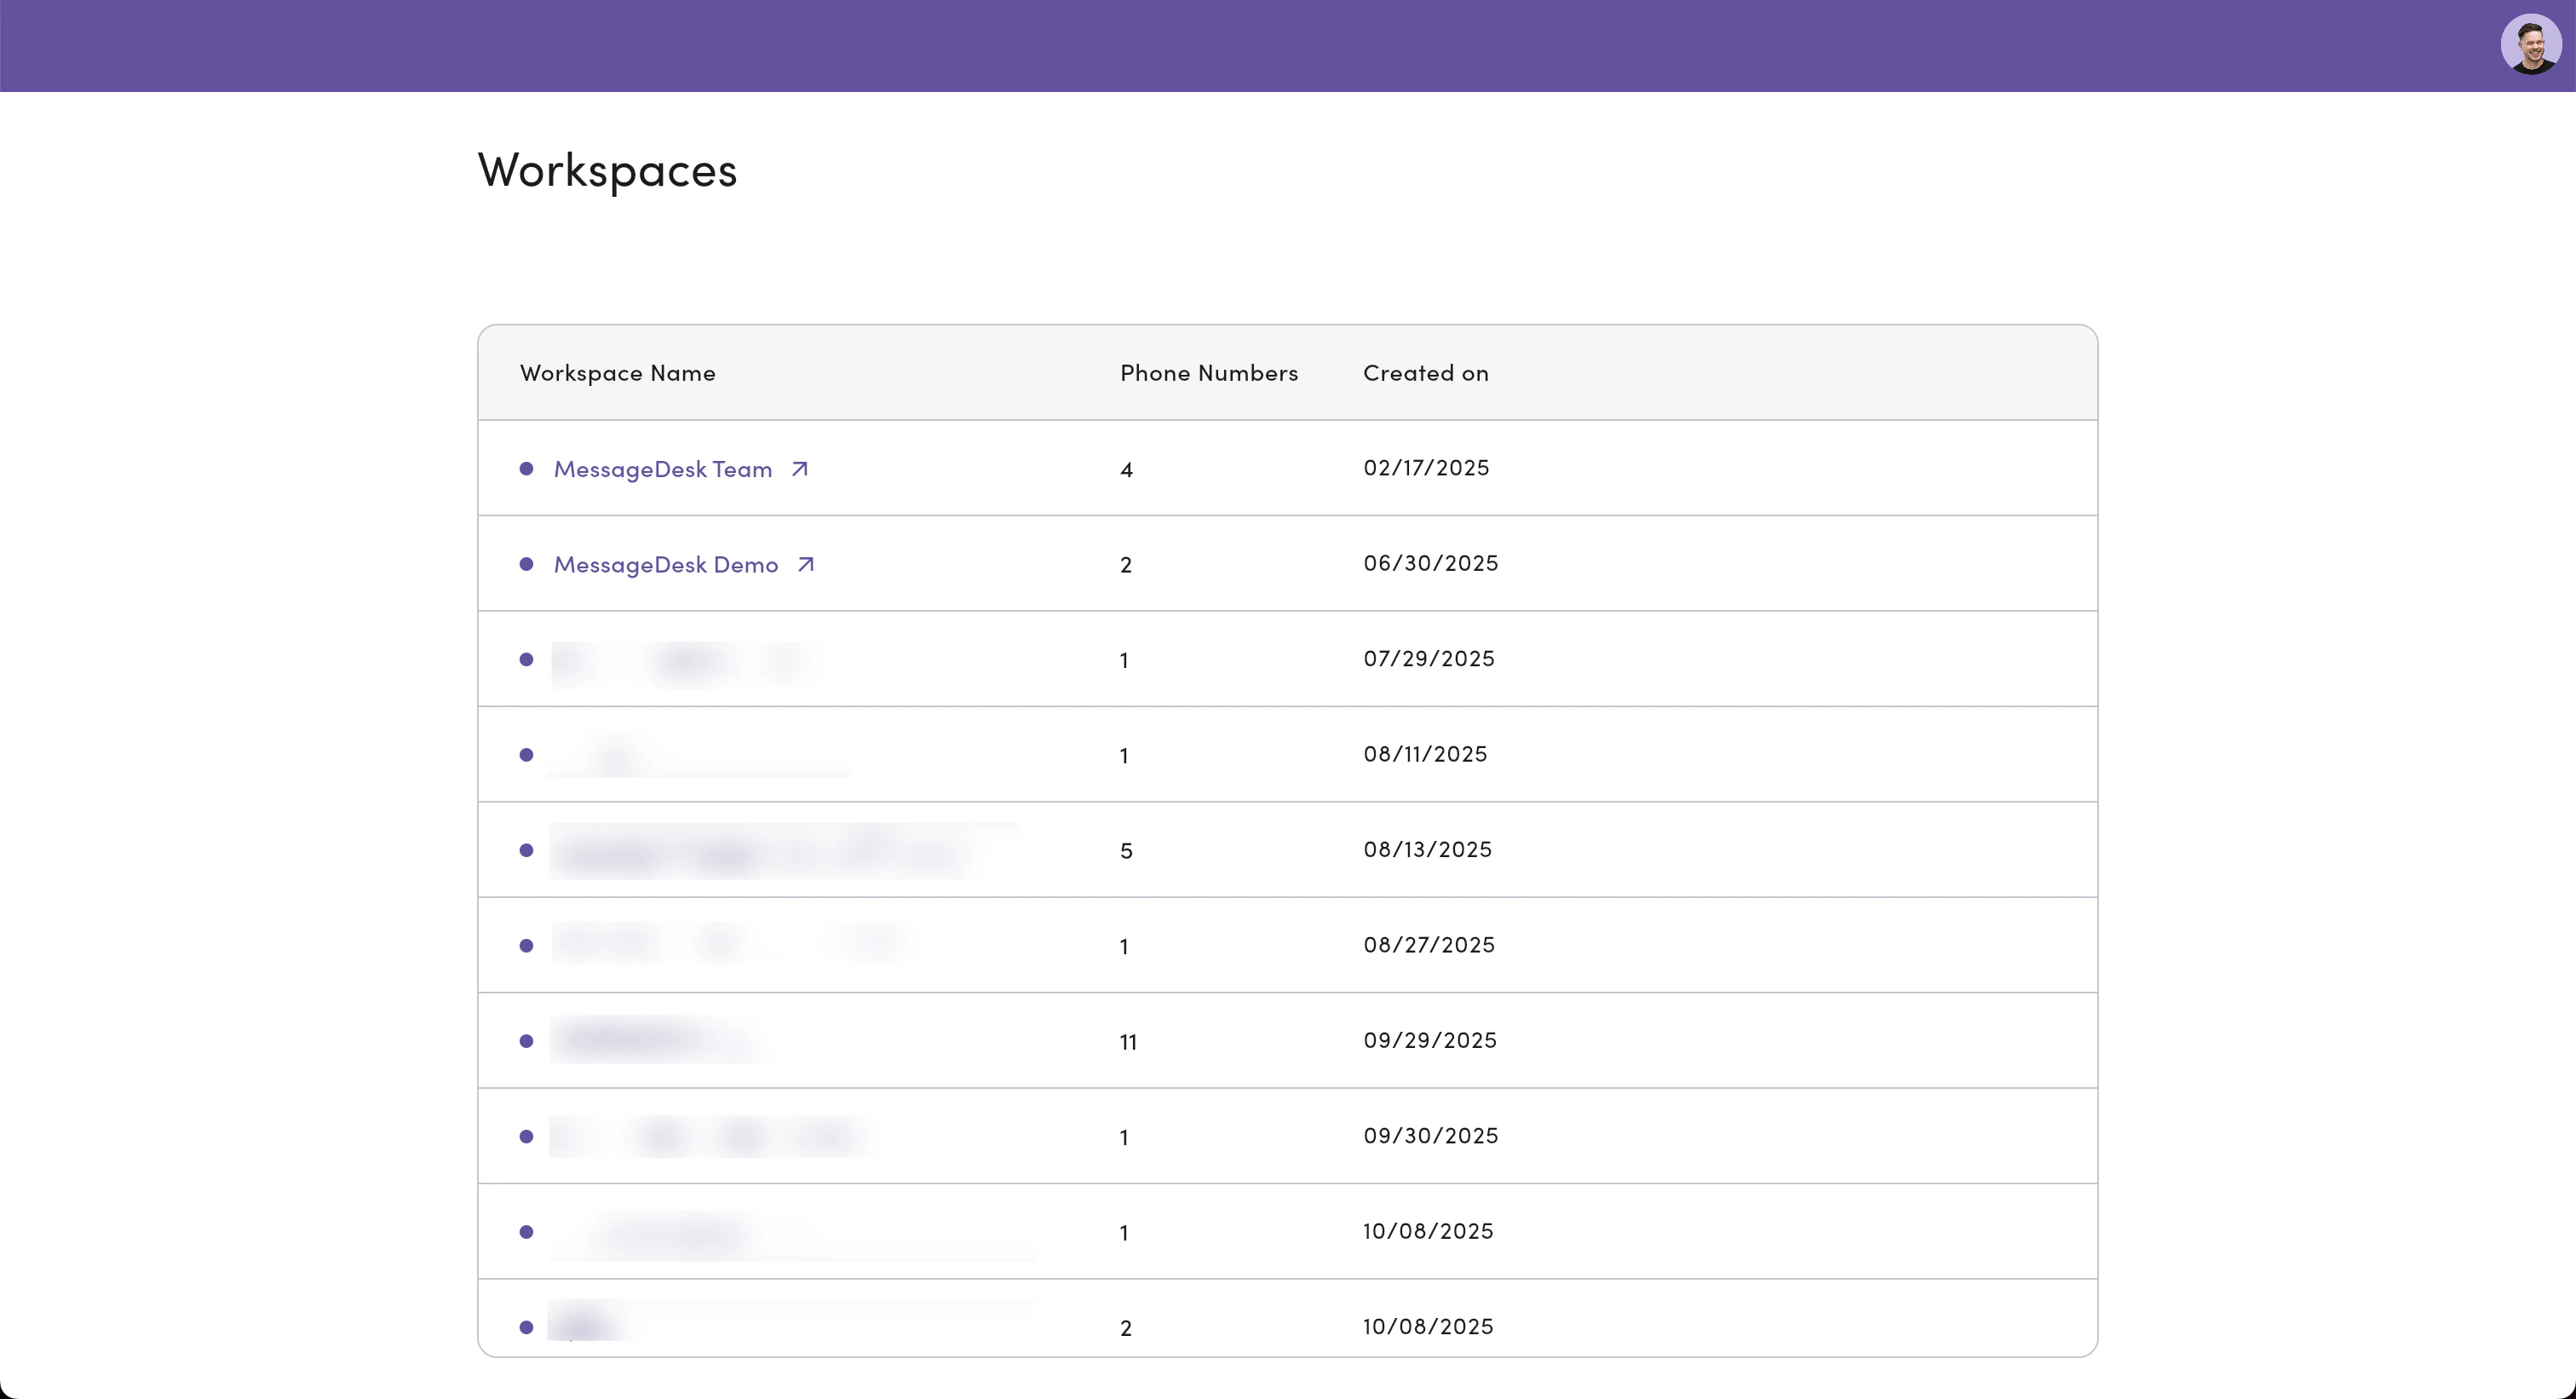
Task: Click the 06/30/2025 created date
Action: pos(1431,563)
